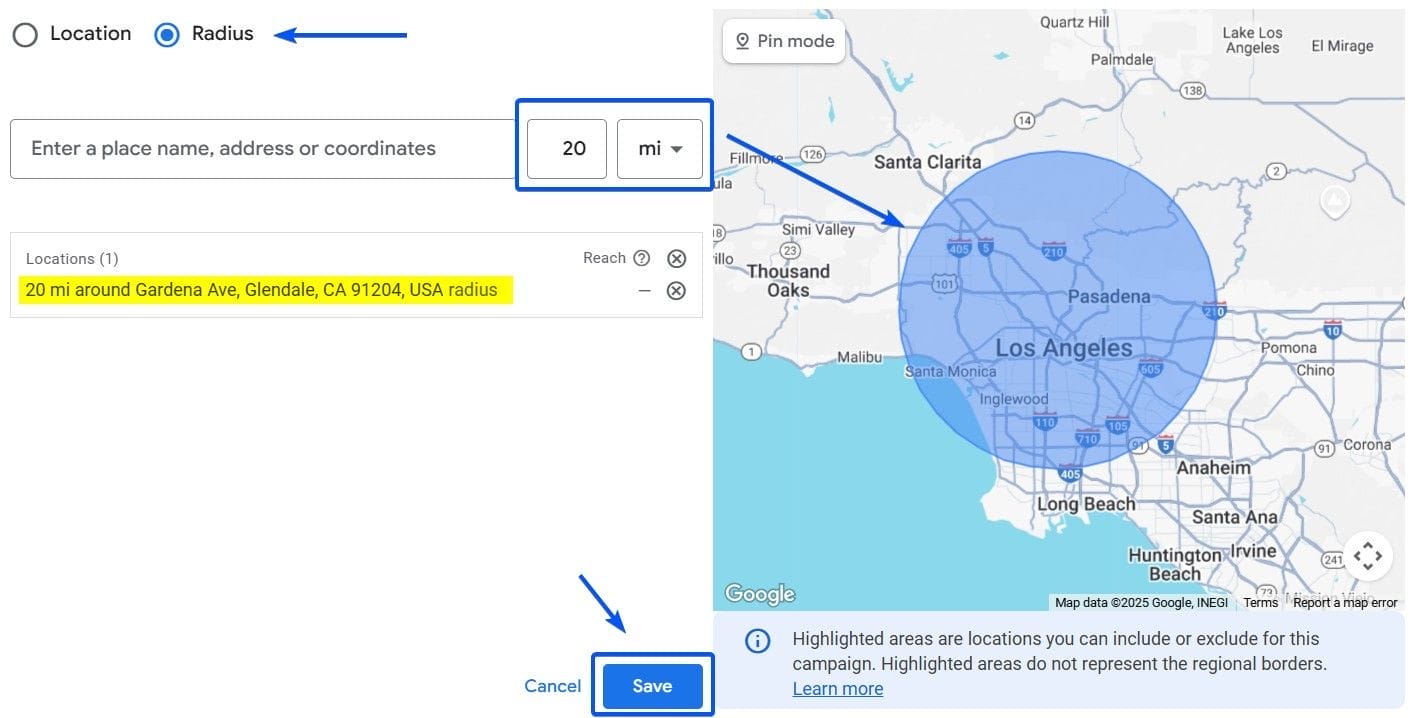Click the place name search field

260,147
